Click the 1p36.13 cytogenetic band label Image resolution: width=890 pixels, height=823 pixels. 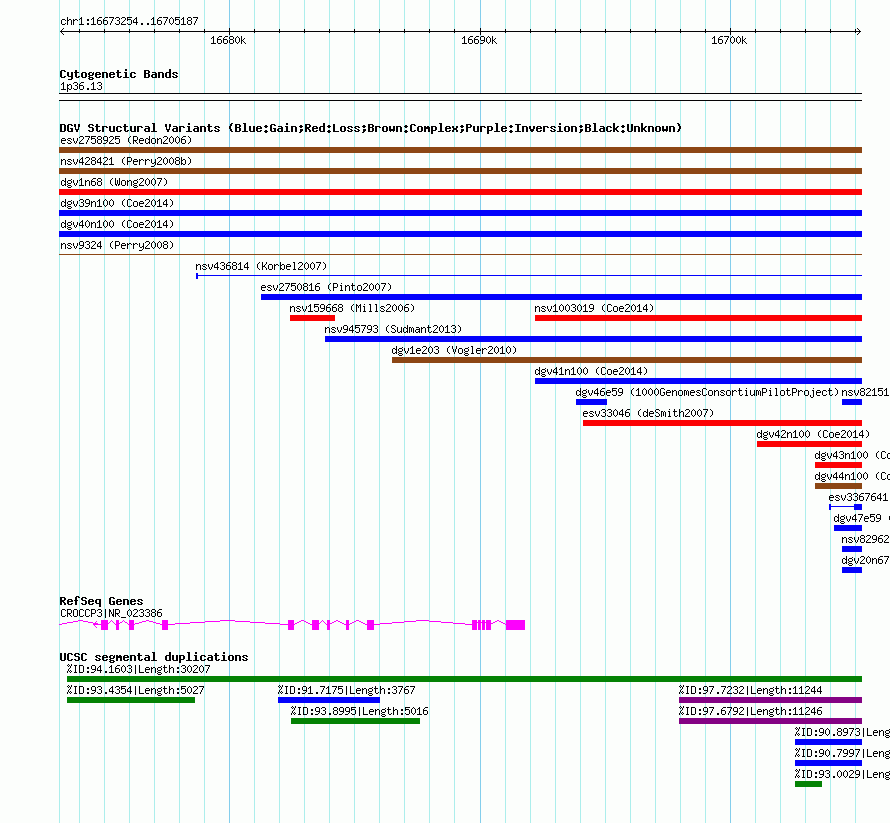click(81, 86)
